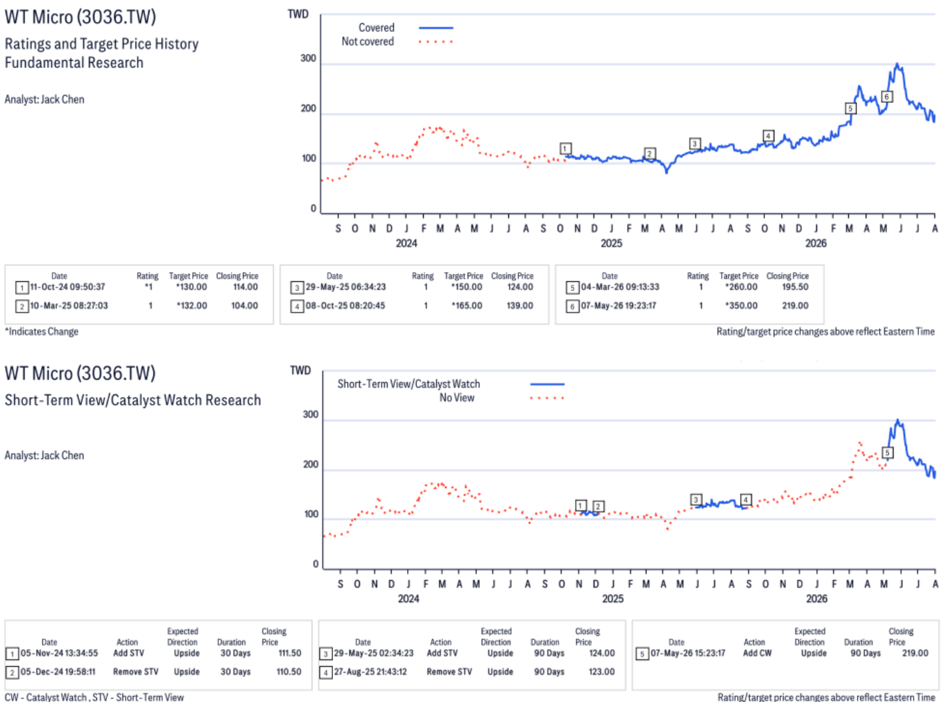The width and height of the screenshot is (941, 702).
Task: Click the '27-Aug-25 21:43:12' date entry
Action: coord(370,671)
